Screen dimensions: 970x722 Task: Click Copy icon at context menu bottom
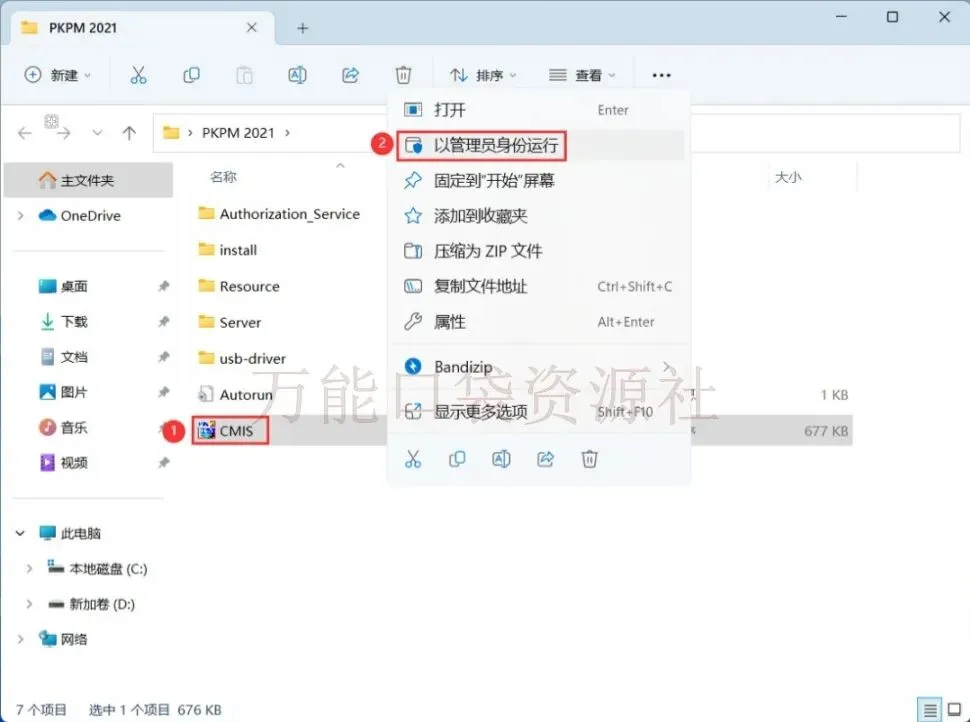point(457,459)
